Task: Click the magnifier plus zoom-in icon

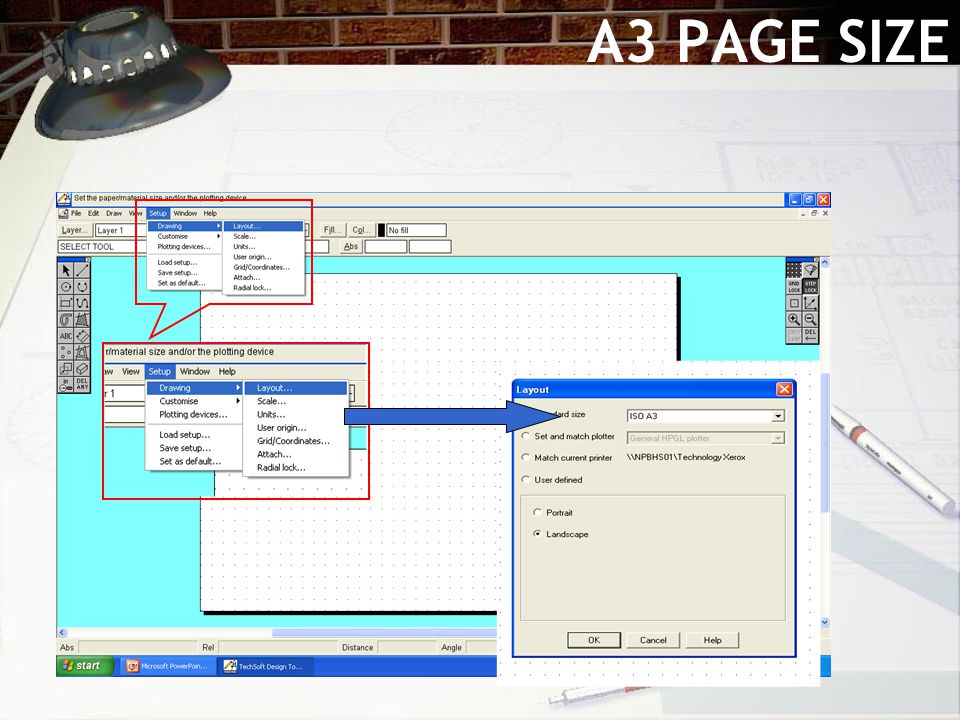Action: coord(794,319)
